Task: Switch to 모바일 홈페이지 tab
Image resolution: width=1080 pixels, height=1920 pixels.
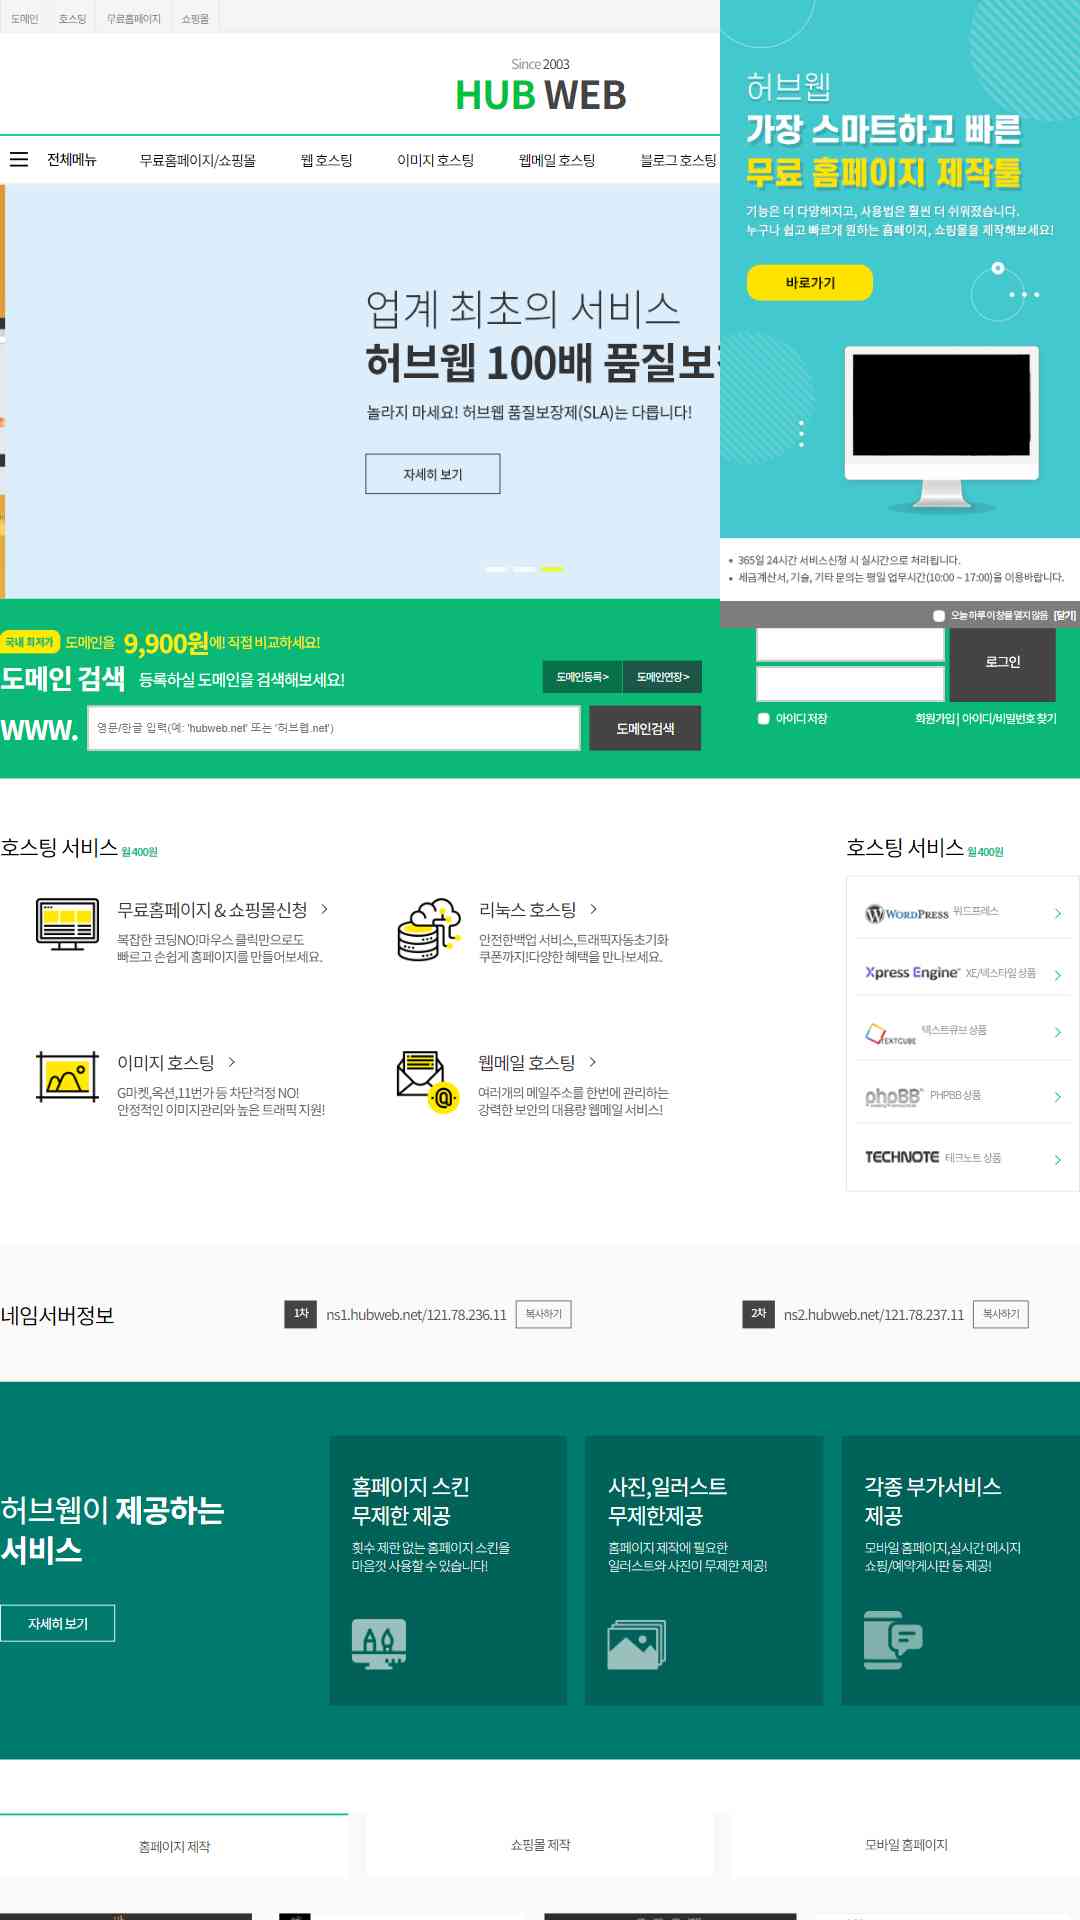Action: tap(906, 1845)
